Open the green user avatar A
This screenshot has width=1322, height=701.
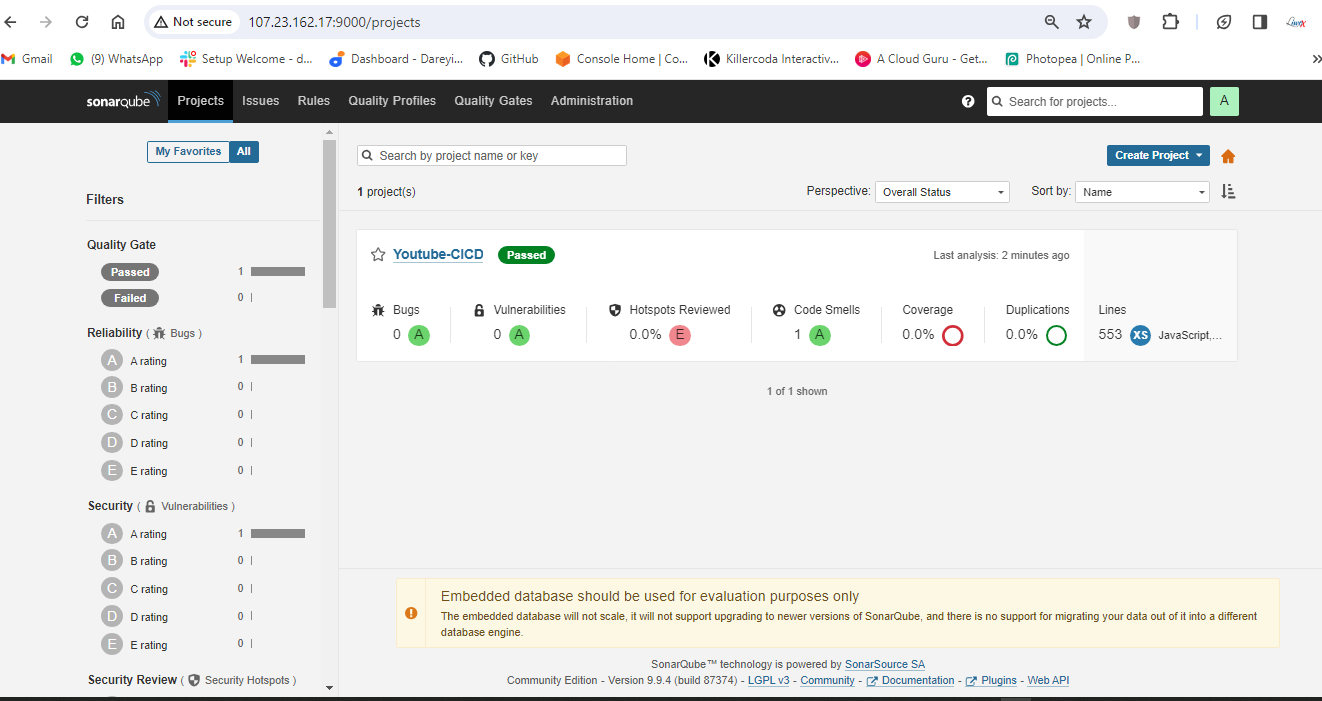pyautogui.click(x=1224, y=101)
